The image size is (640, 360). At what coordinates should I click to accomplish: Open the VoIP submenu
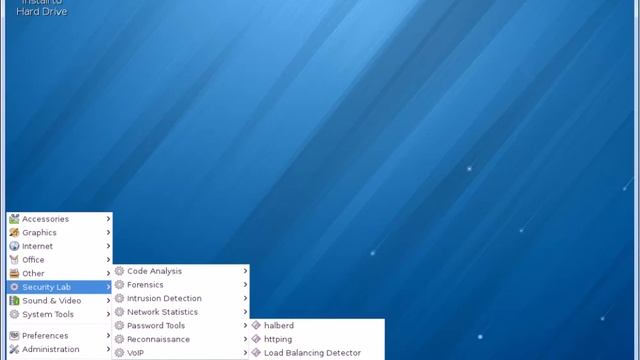point(181,353)
